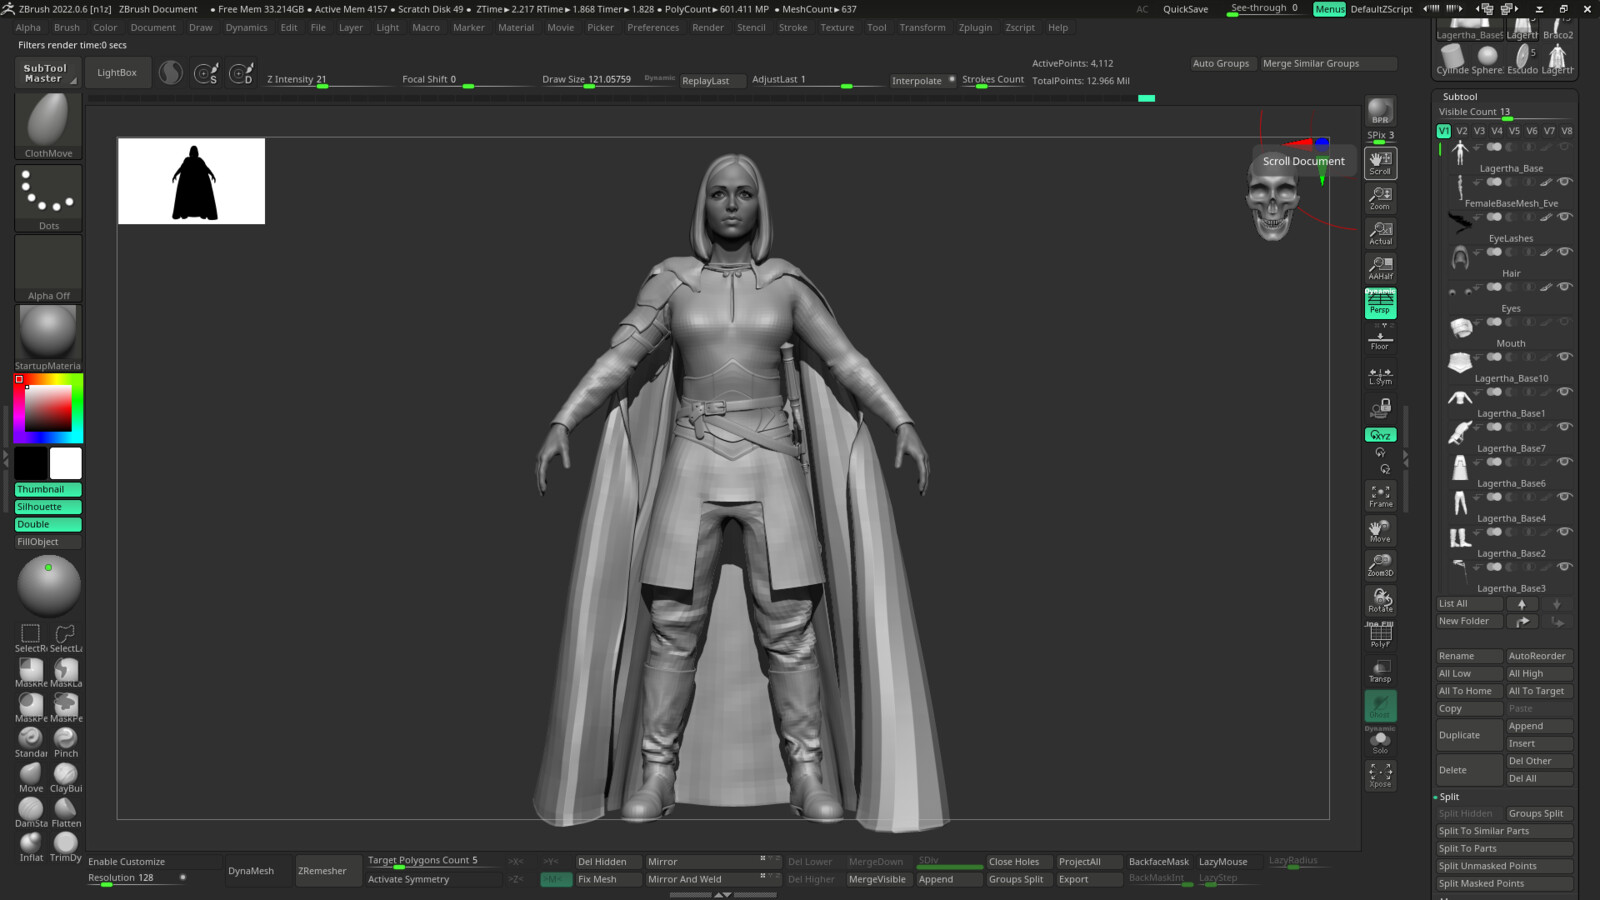Open the Preferences menu

pos(653,28)
